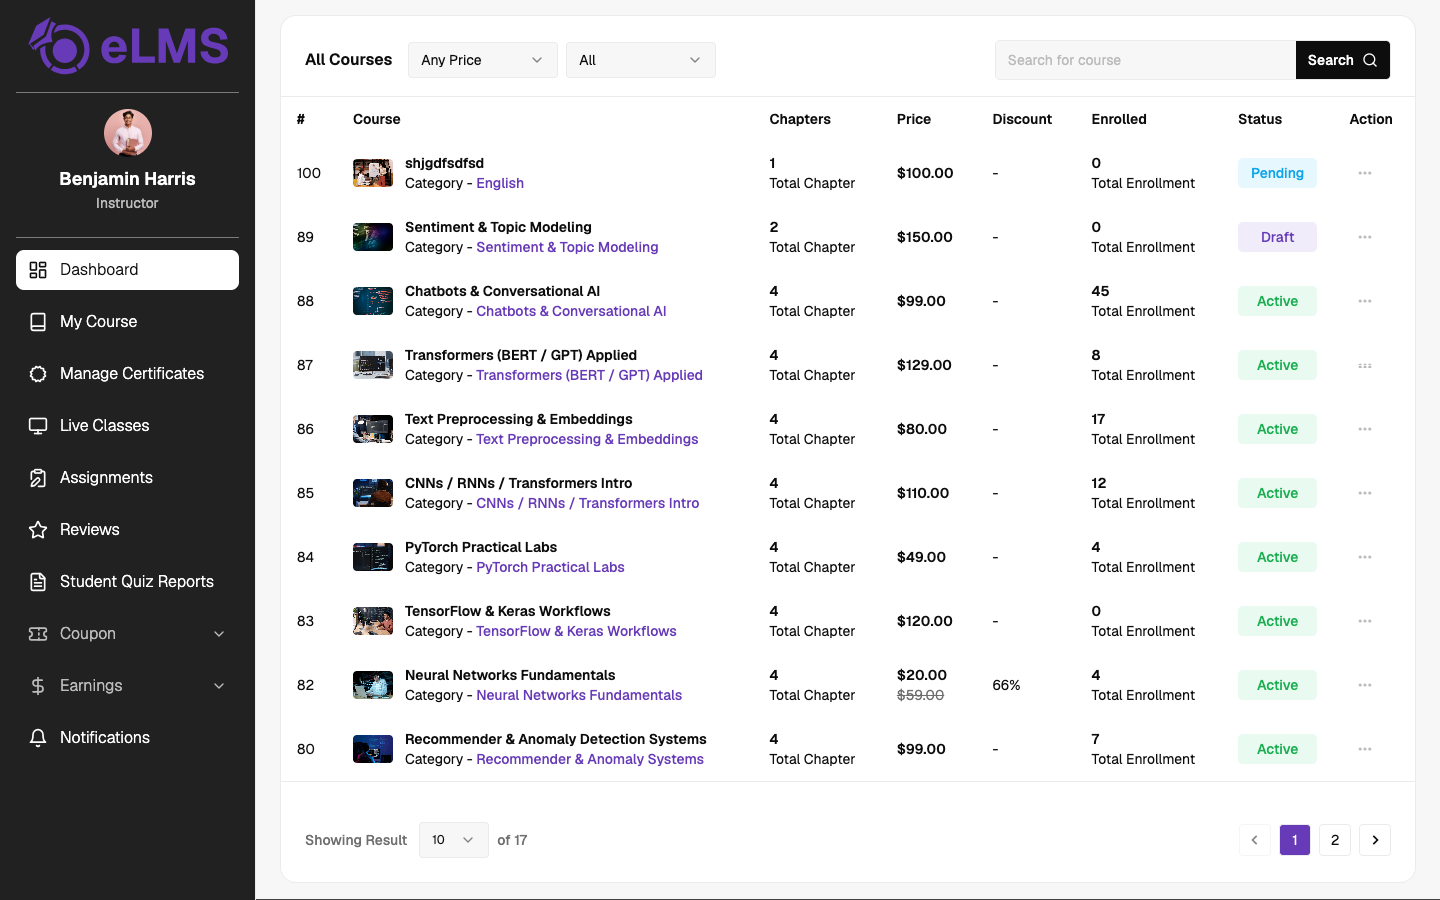Viewport: 1440px width, 900px height.
Task: Click the Student Quiz Reports document icon
Action: click(38, 582)
